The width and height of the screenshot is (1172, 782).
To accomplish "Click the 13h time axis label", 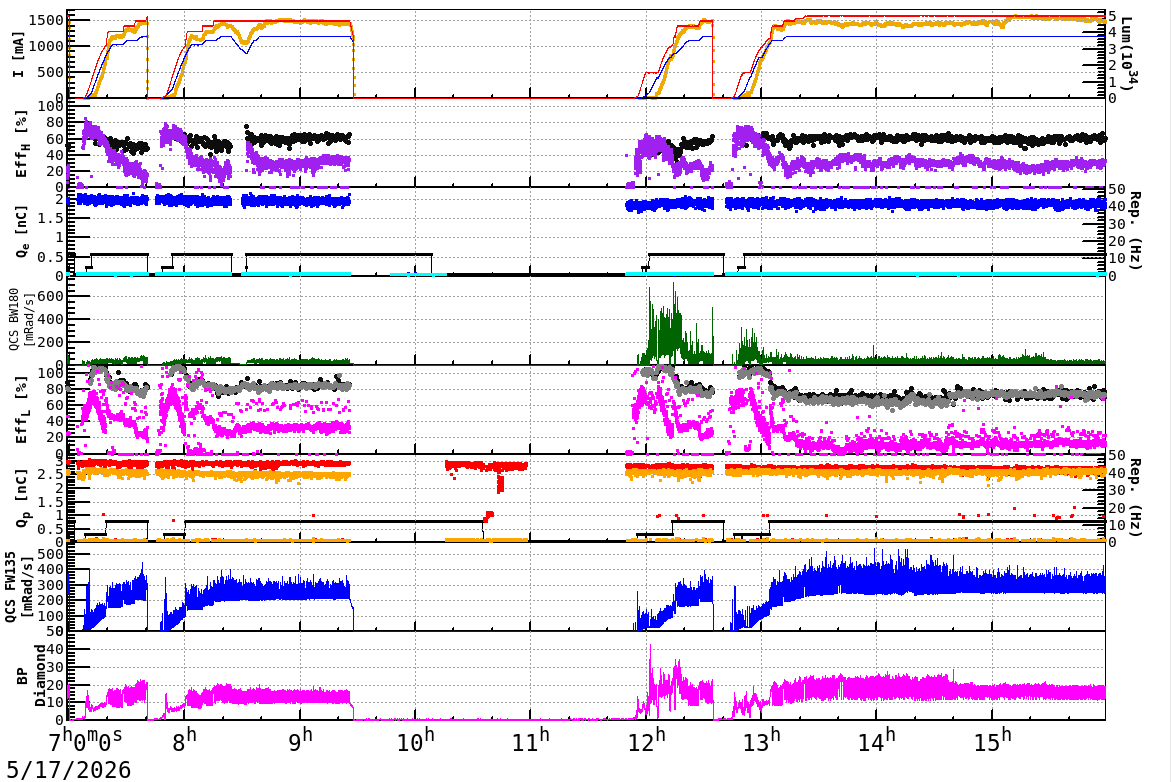I will (x=760, y=739).
